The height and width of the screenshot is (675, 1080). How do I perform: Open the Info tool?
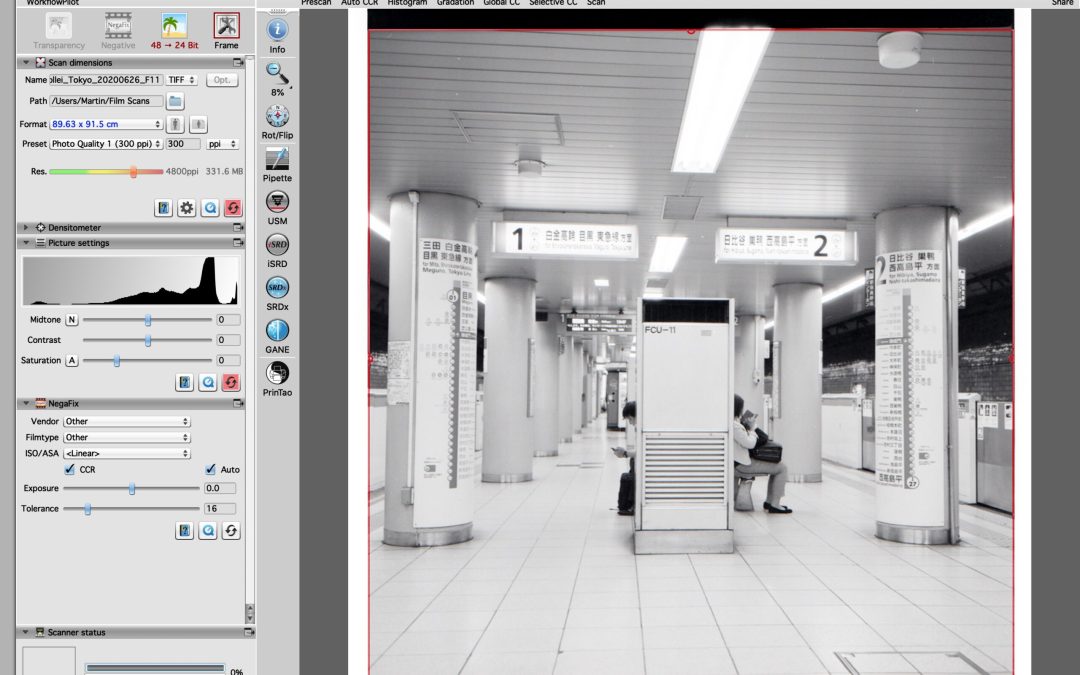(x=277, y=30)
